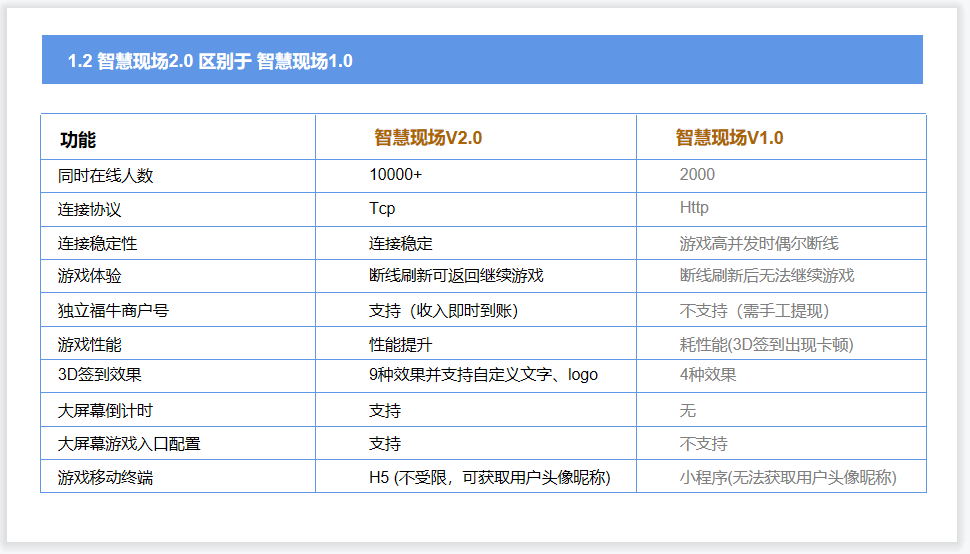Click the 2000 value cell
This screenshot has width=970, height=554.
(697, 174)
